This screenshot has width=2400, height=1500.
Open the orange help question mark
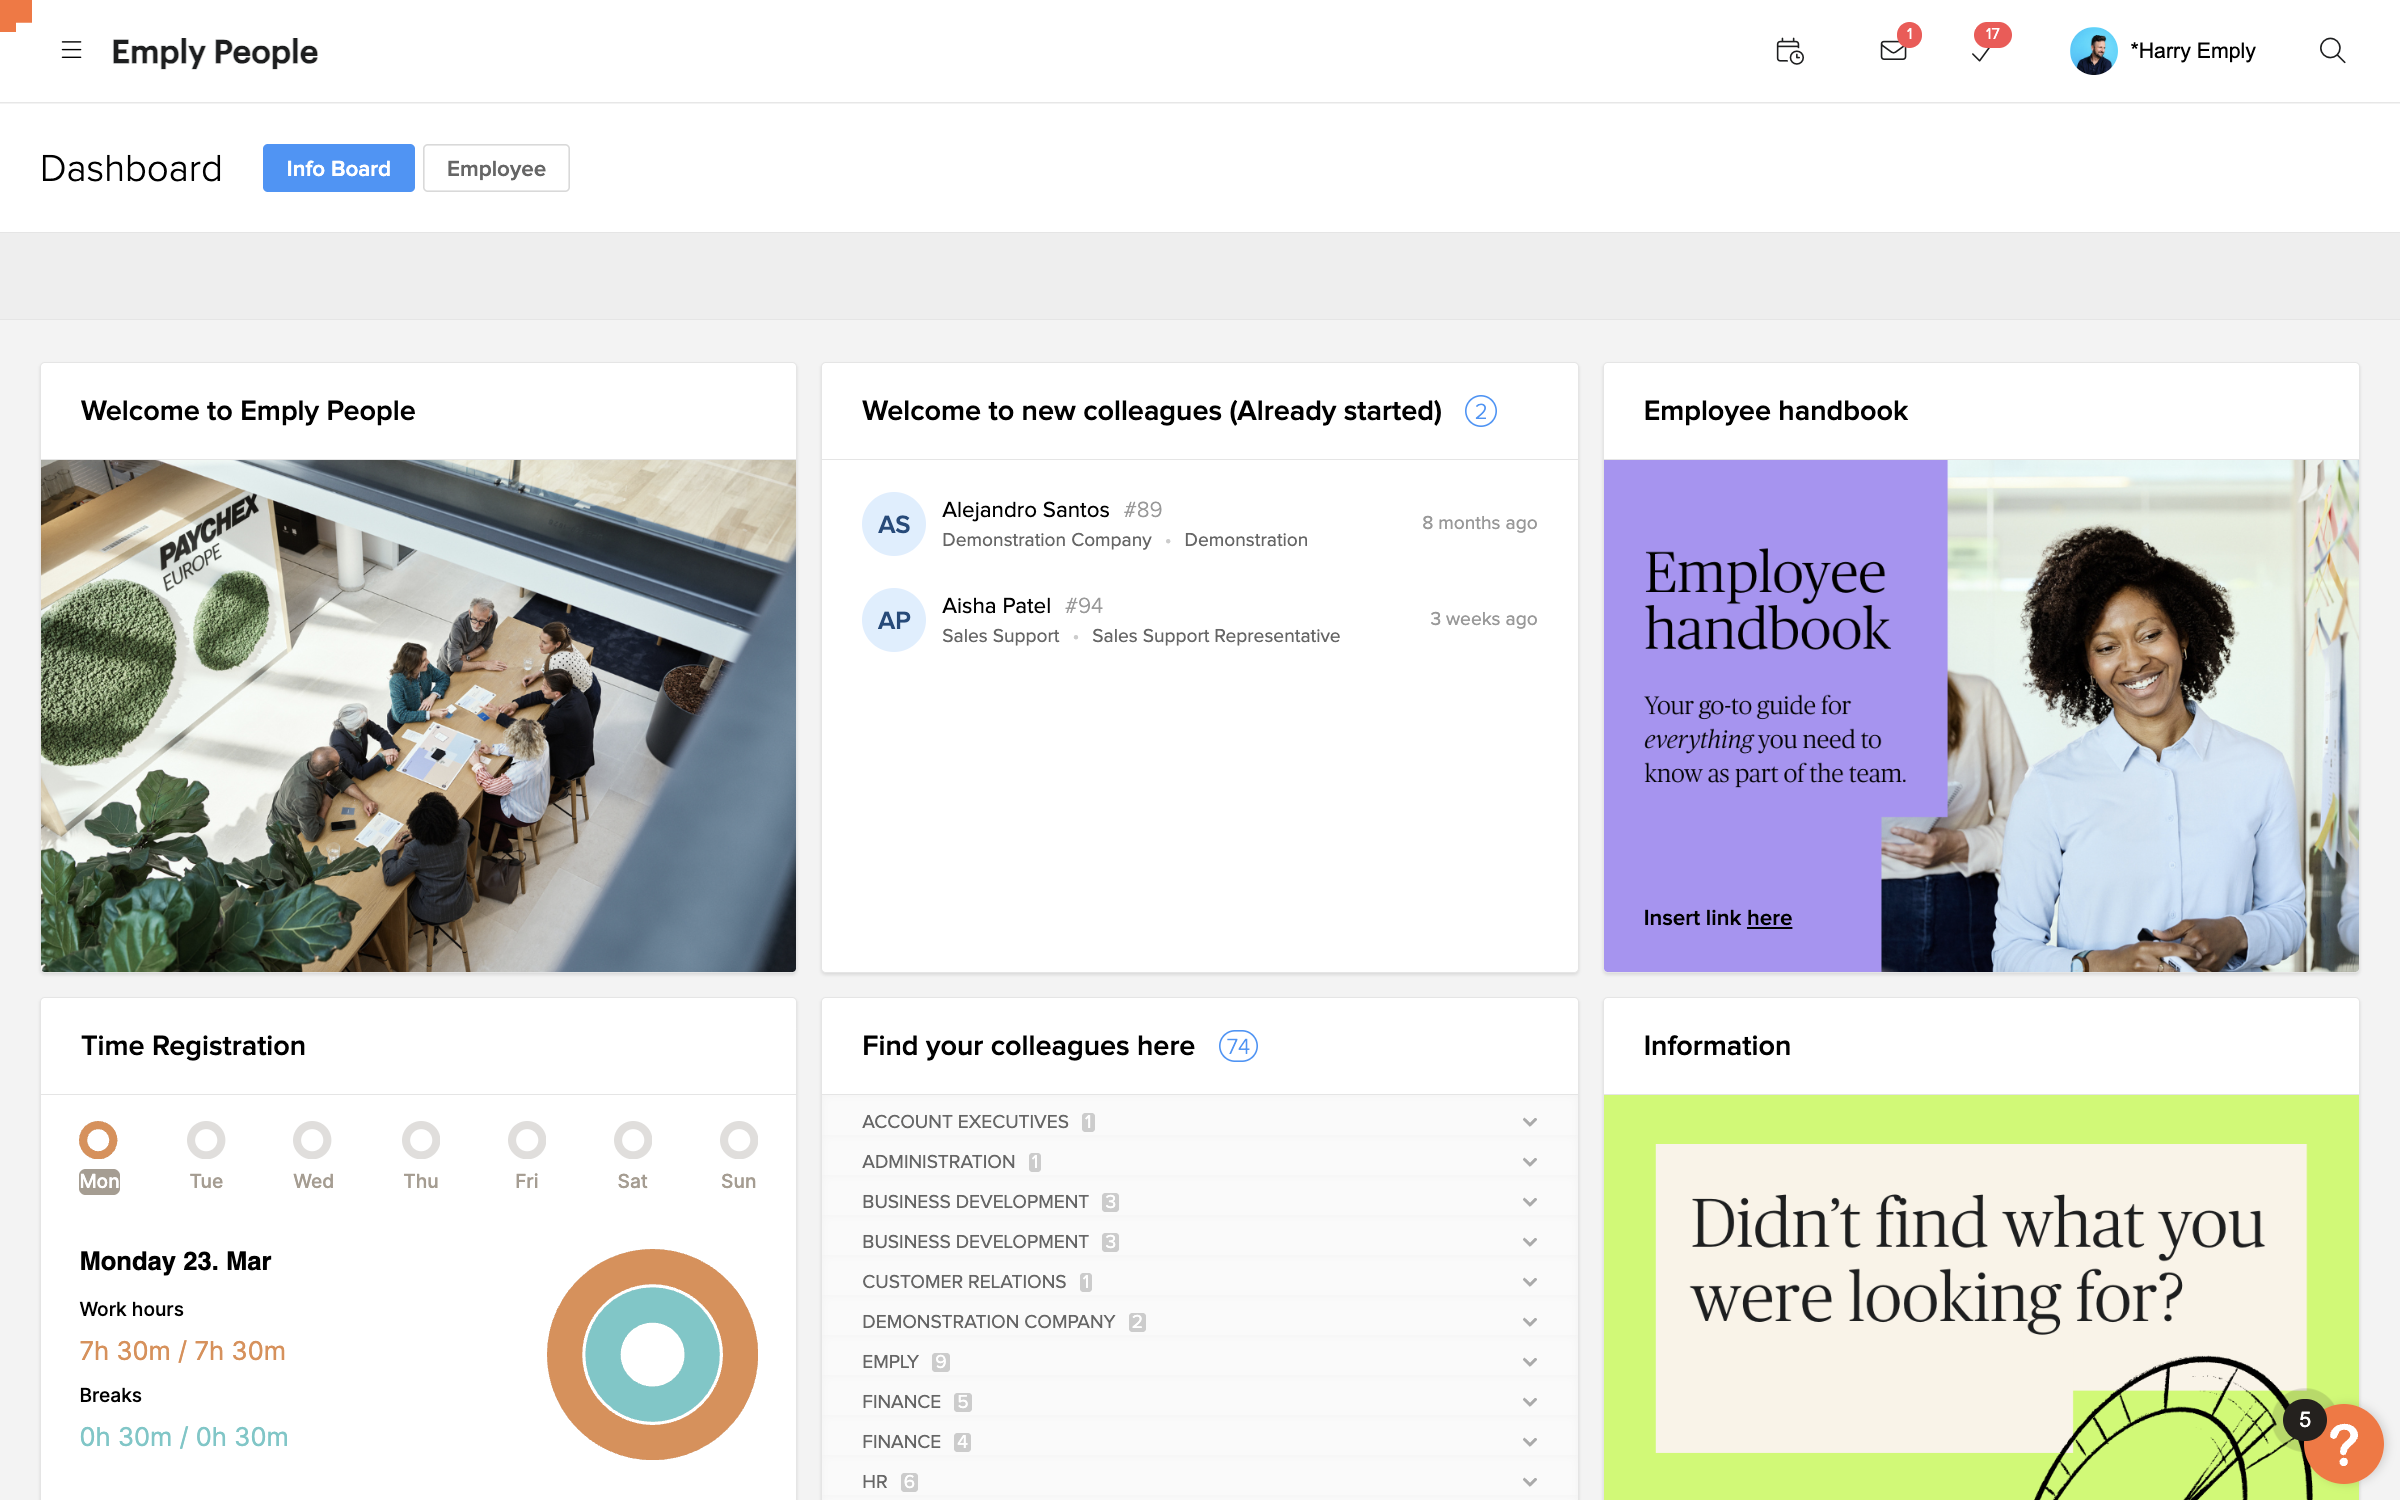(2345, 1443)
